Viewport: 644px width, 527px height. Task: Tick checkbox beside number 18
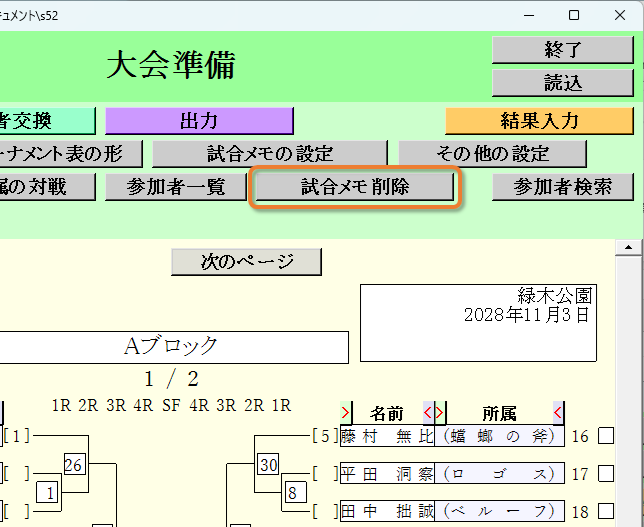coord(606,511)
